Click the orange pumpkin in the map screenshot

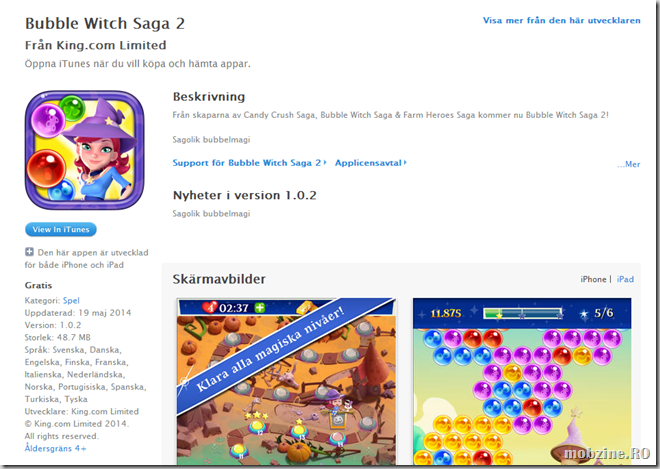coord(299,453)
